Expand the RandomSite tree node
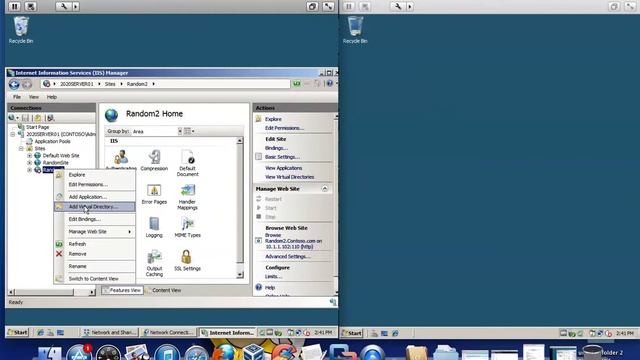This screenshot has height=360, width=640. click(x=29, y=162)
